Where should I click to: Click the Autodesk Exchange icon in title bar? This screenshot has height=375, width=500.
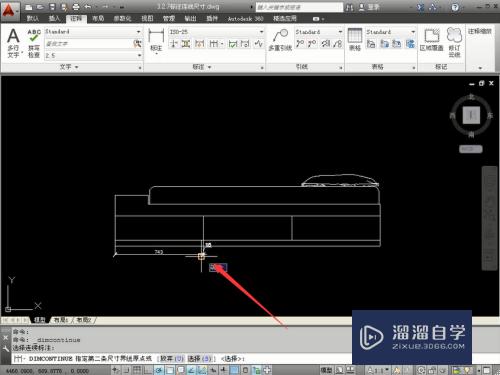click(x=421, y=7)
